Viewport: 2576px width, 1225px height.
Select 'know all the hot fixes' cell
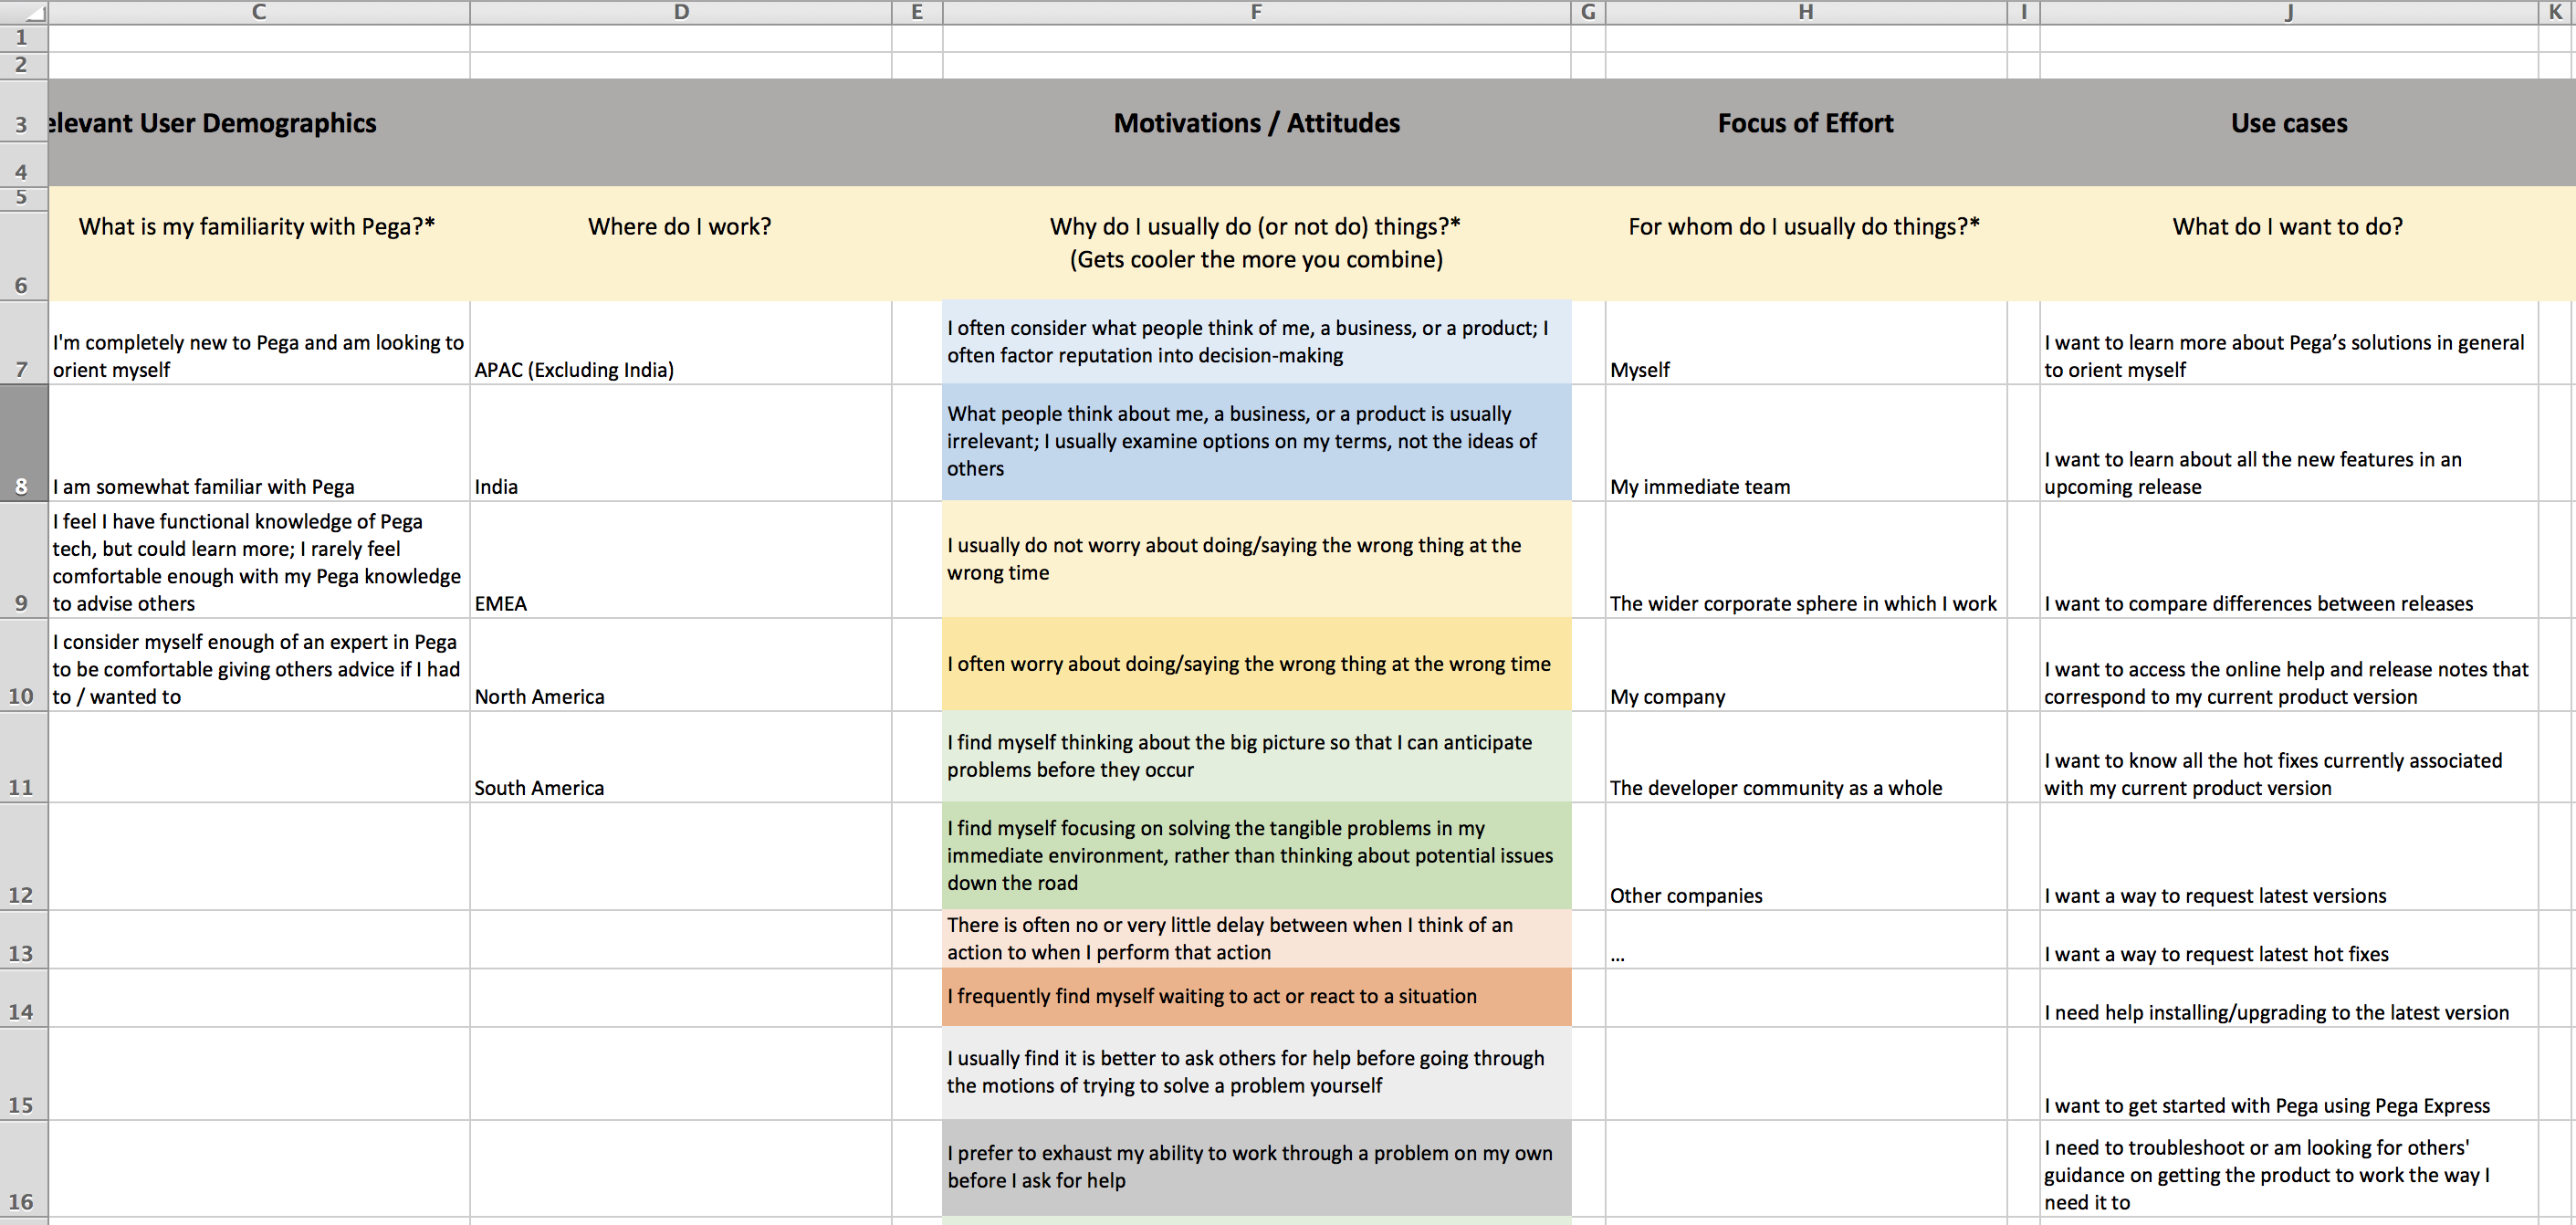coord(2289,757)
